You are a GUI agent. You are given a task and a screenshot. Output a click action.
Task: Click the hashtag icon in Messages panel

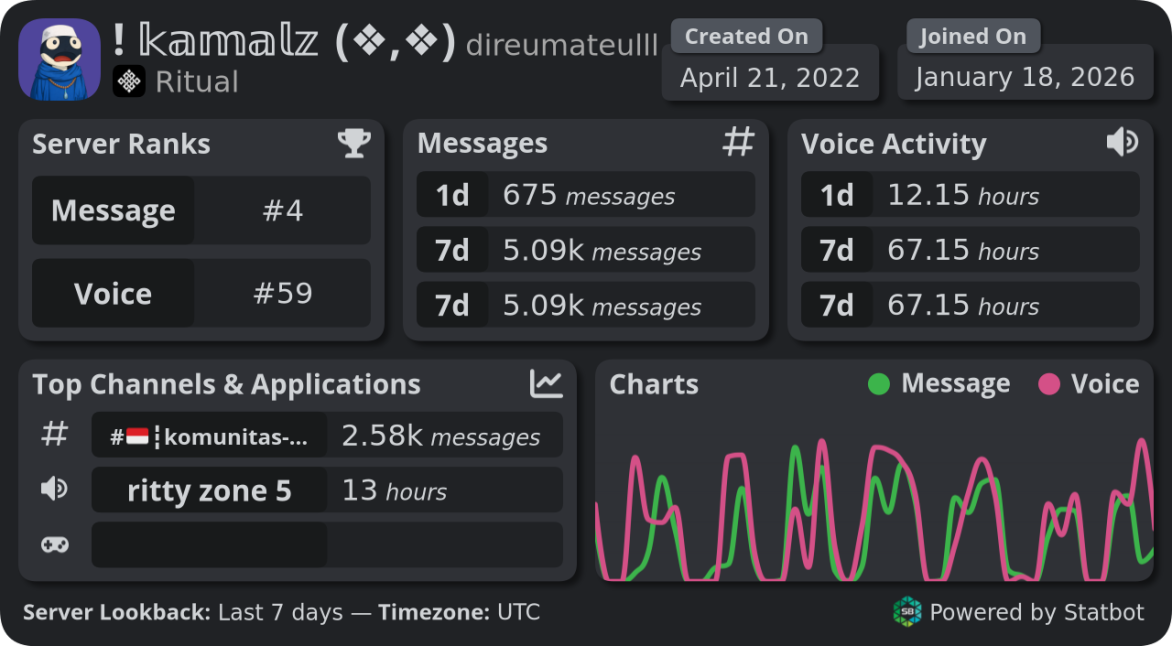coord(738,143)
